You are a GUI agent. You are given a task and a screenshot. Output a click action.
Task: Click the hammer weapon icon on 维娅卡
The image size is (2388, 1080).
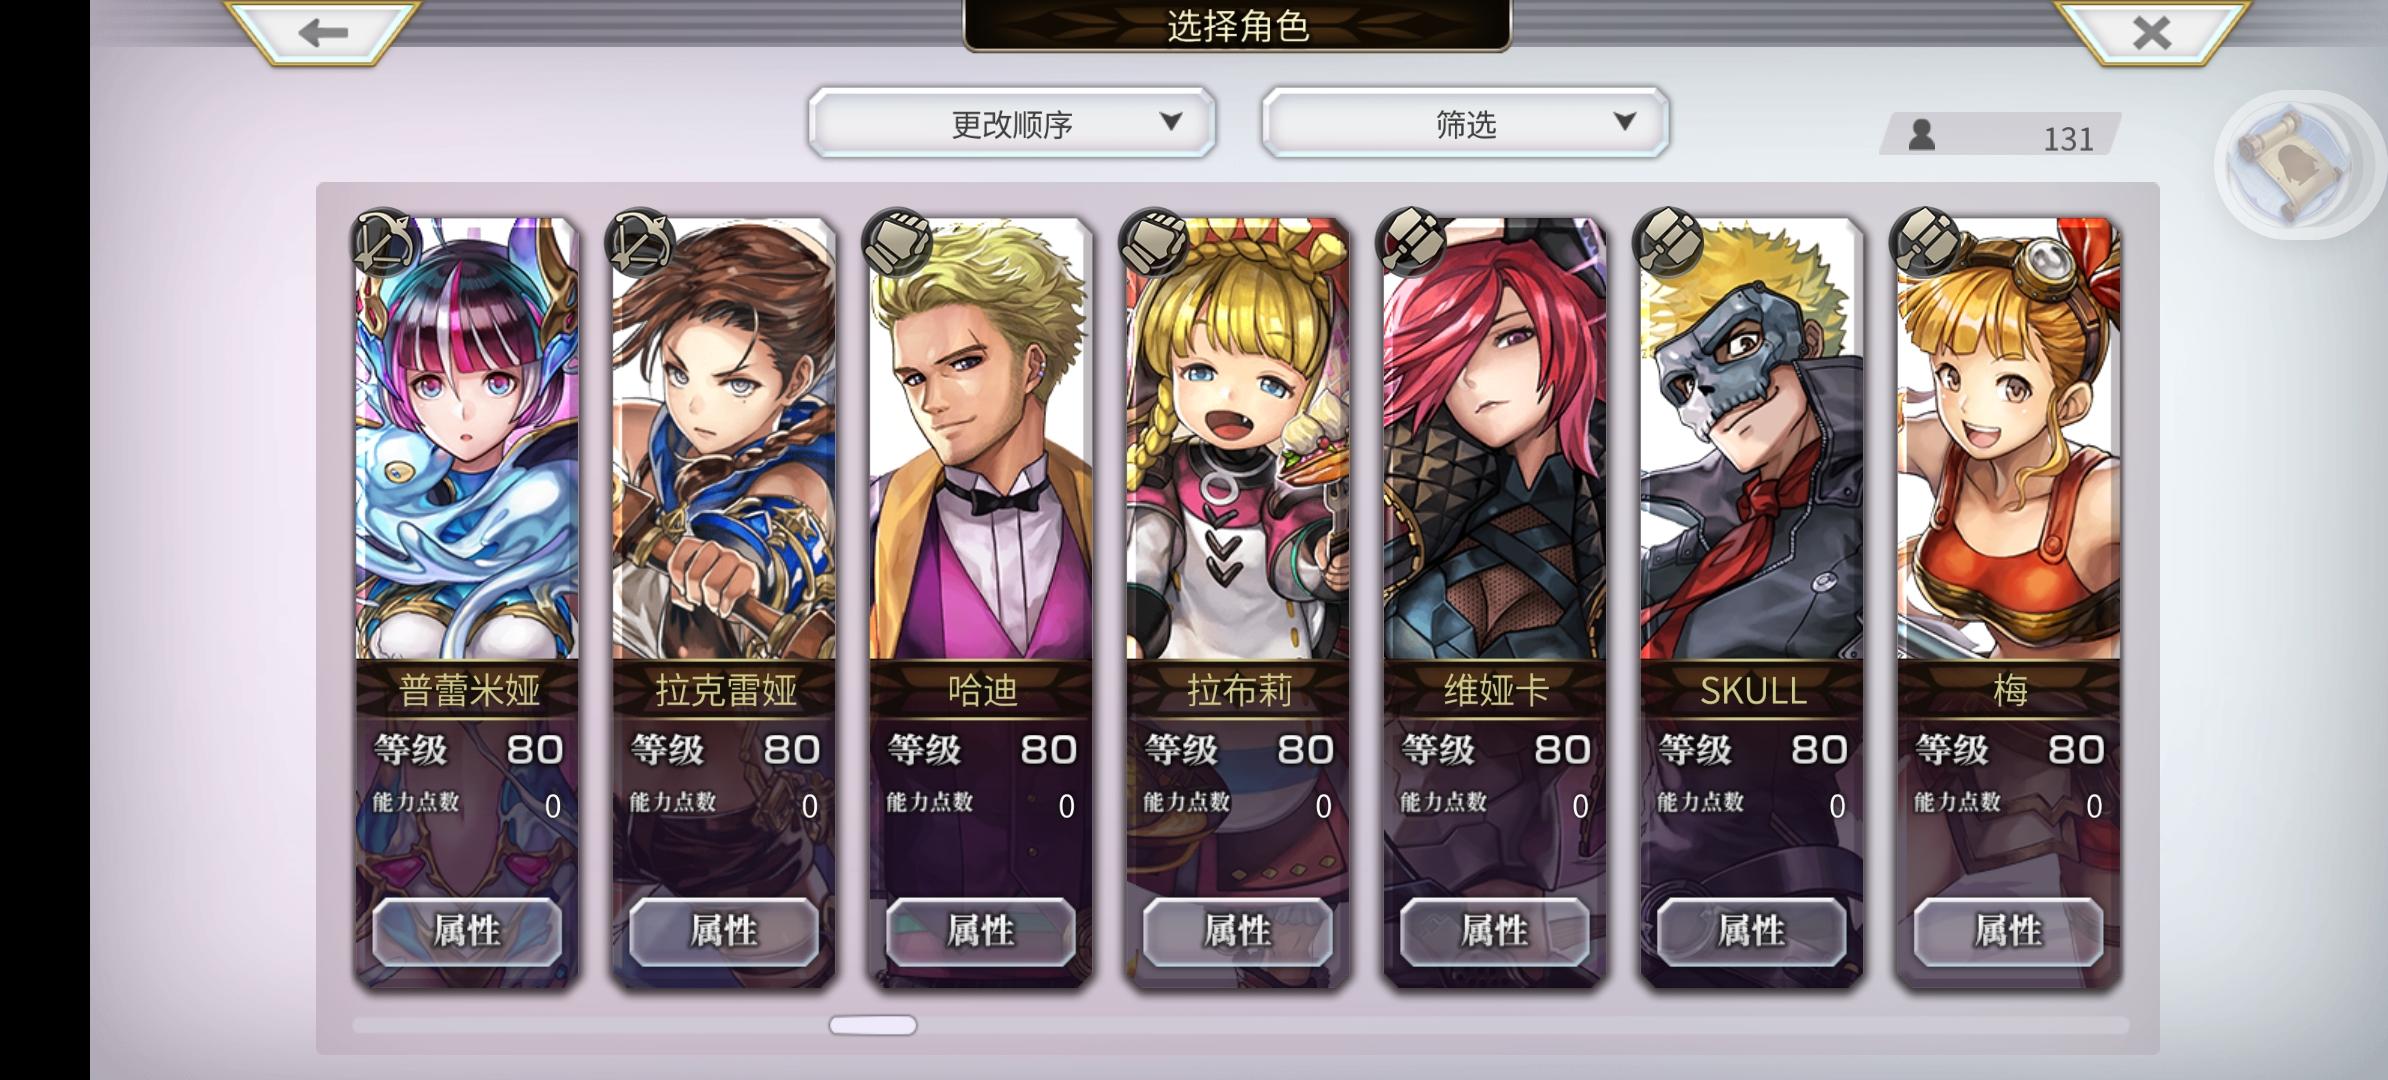[1411, 242]
